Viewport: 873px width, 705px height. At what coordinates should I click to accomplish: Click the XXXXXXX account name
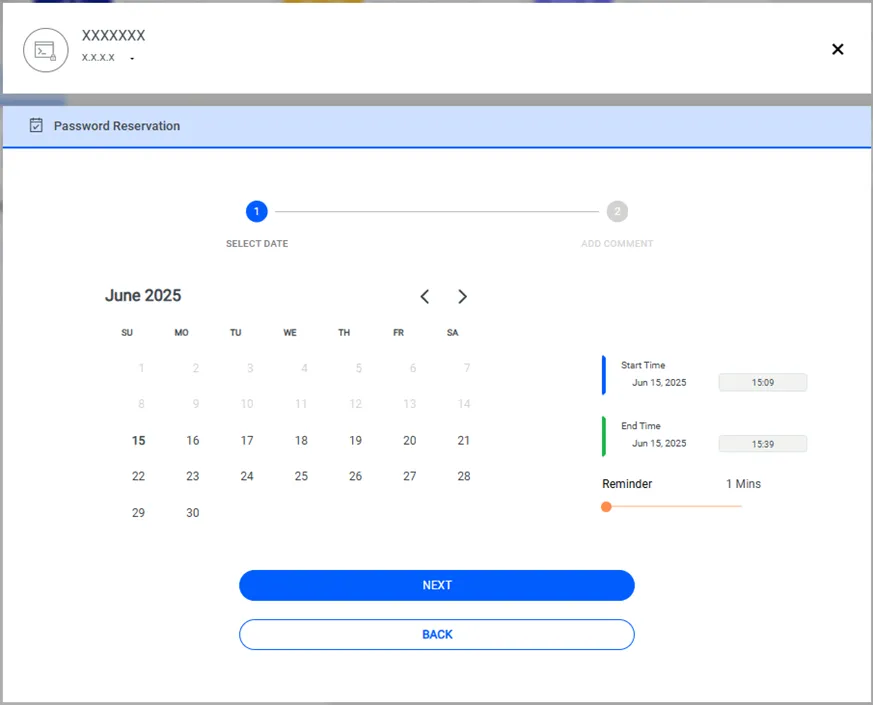(114, 36)
